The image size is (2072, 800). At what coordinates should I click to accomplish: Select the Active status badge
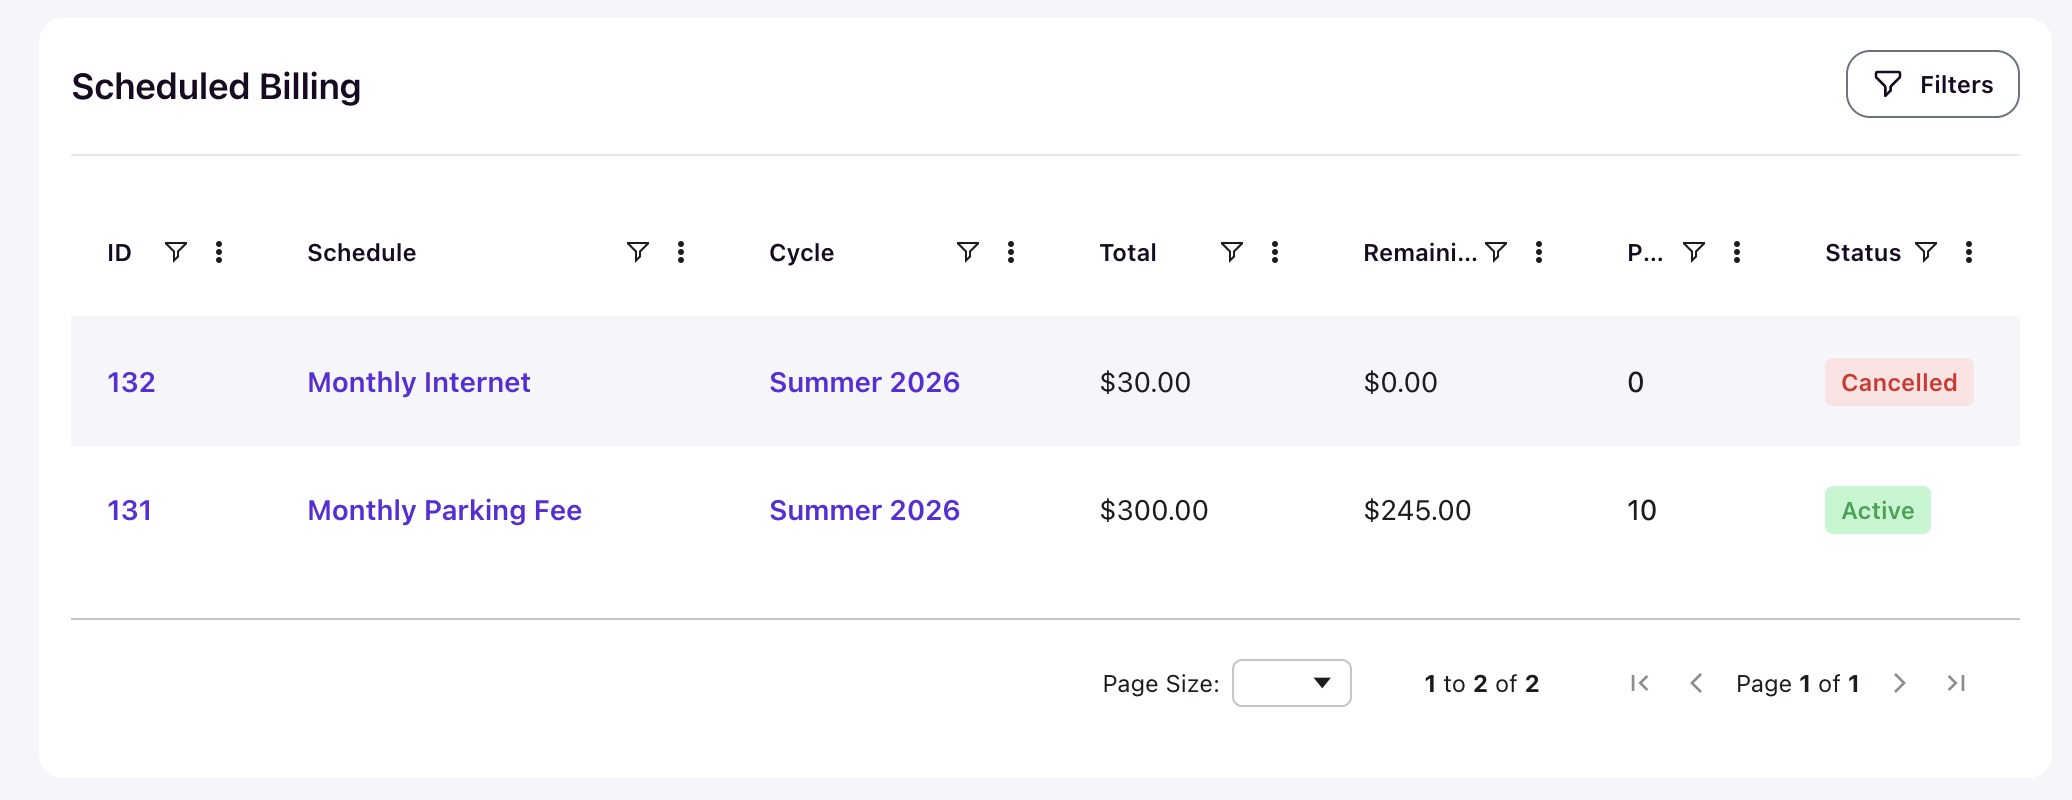[x=1878, y=510]
